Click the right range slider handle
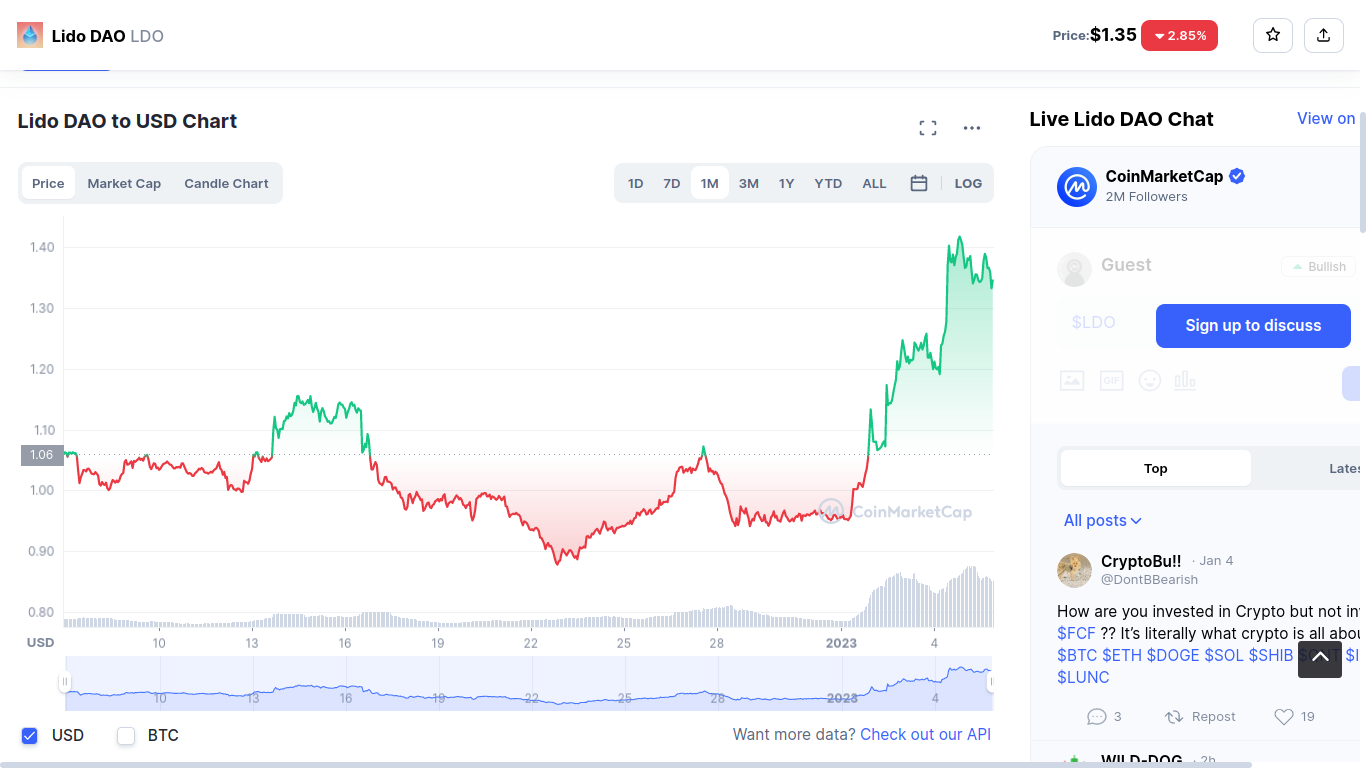Viewport: 1366px width, 768px height. click(991, 682)
